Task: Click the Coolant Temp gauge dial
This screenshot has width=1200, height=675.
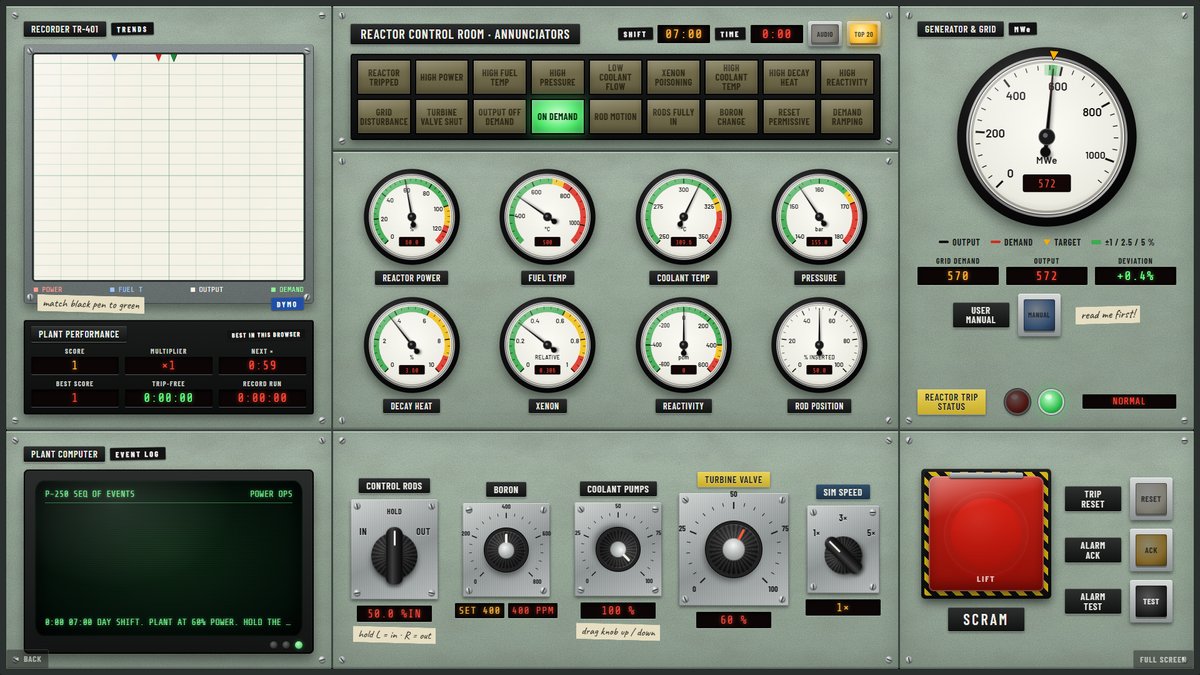Action: coord(684,217)
